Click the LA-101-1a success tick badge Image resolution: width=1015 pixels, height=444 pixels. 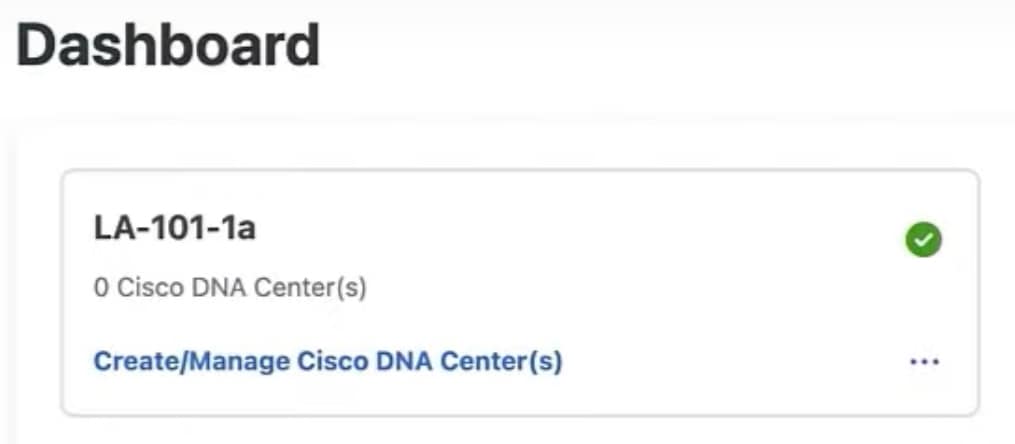click(x=923, y=240)
